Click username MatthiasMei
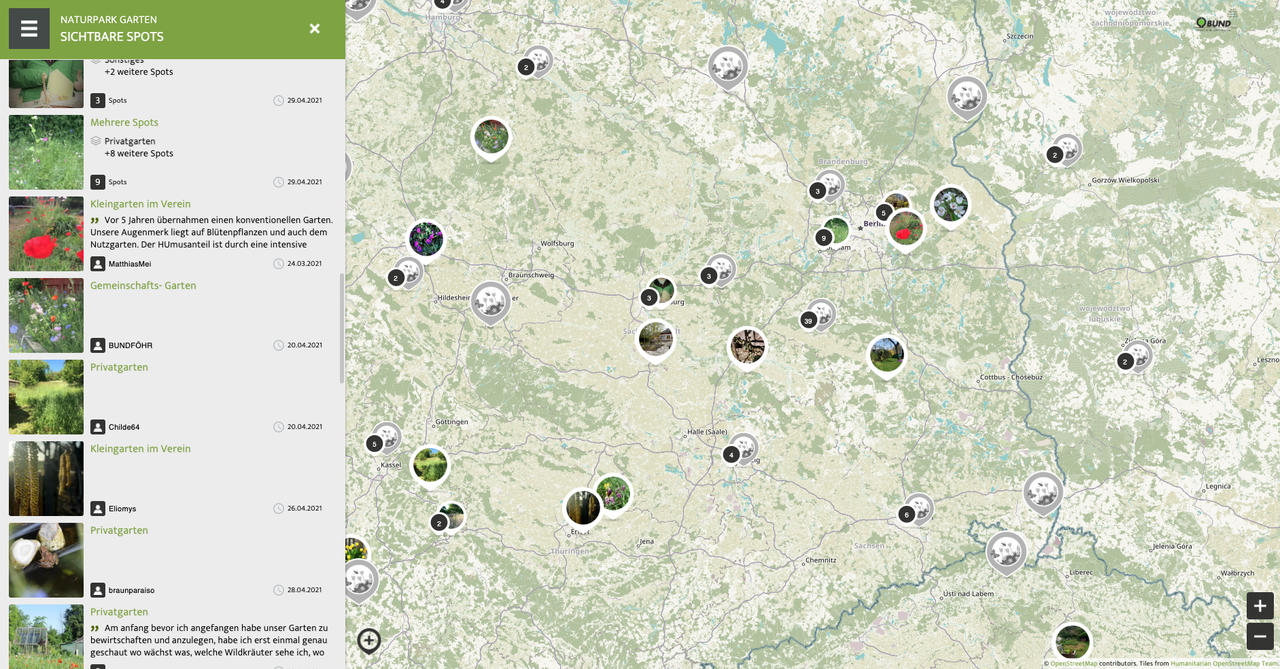 pos(130,264)
